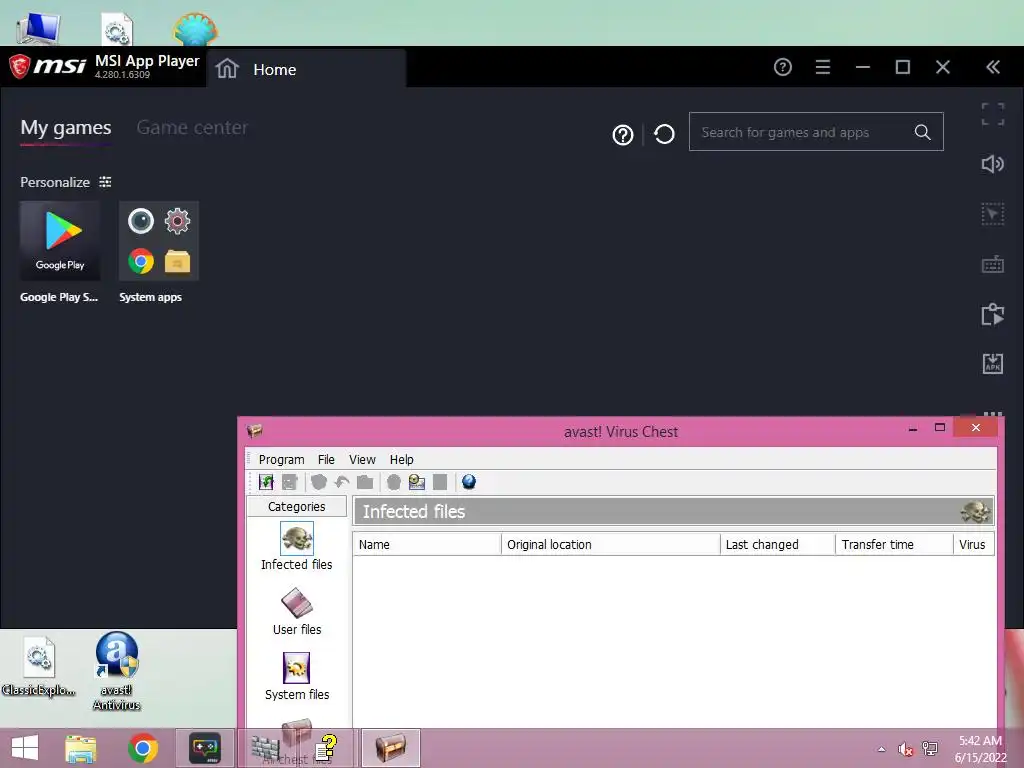Viewport: 1024px width, 768px height.
Task: Click the network tray icon
Action: [929, 749]
